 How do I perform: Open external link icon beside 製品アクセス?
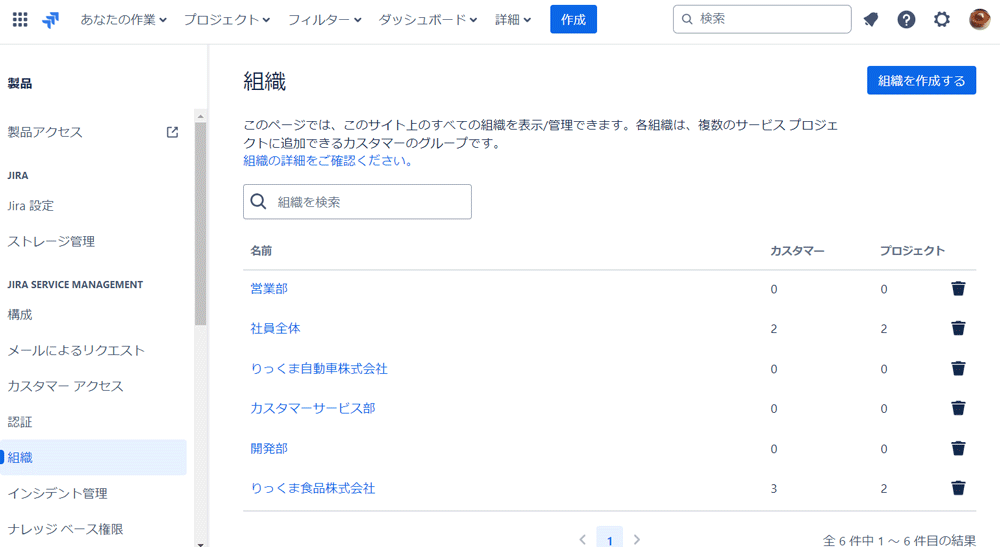[x=172, y=132]
